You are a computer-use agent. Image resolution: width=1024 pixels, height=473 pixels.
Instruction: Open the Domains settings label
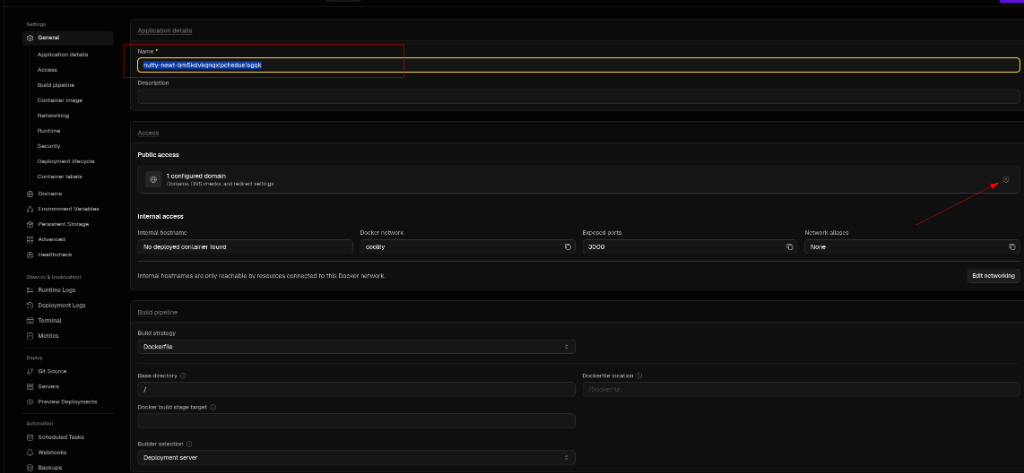pos(50,193)
